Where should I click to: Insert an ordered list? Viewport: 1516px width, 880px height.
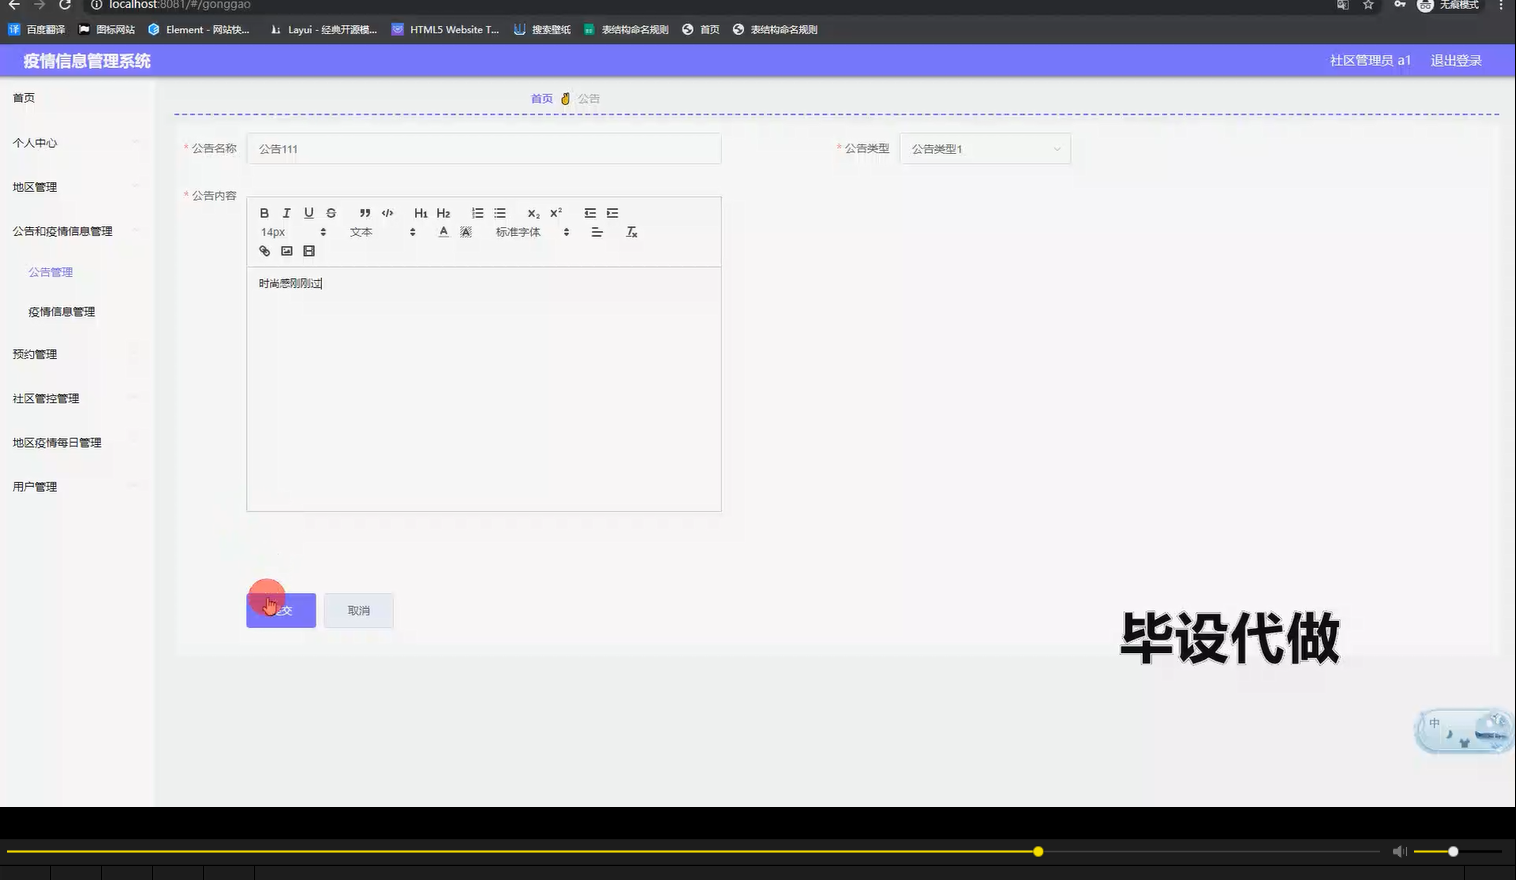tap(477, 212)
